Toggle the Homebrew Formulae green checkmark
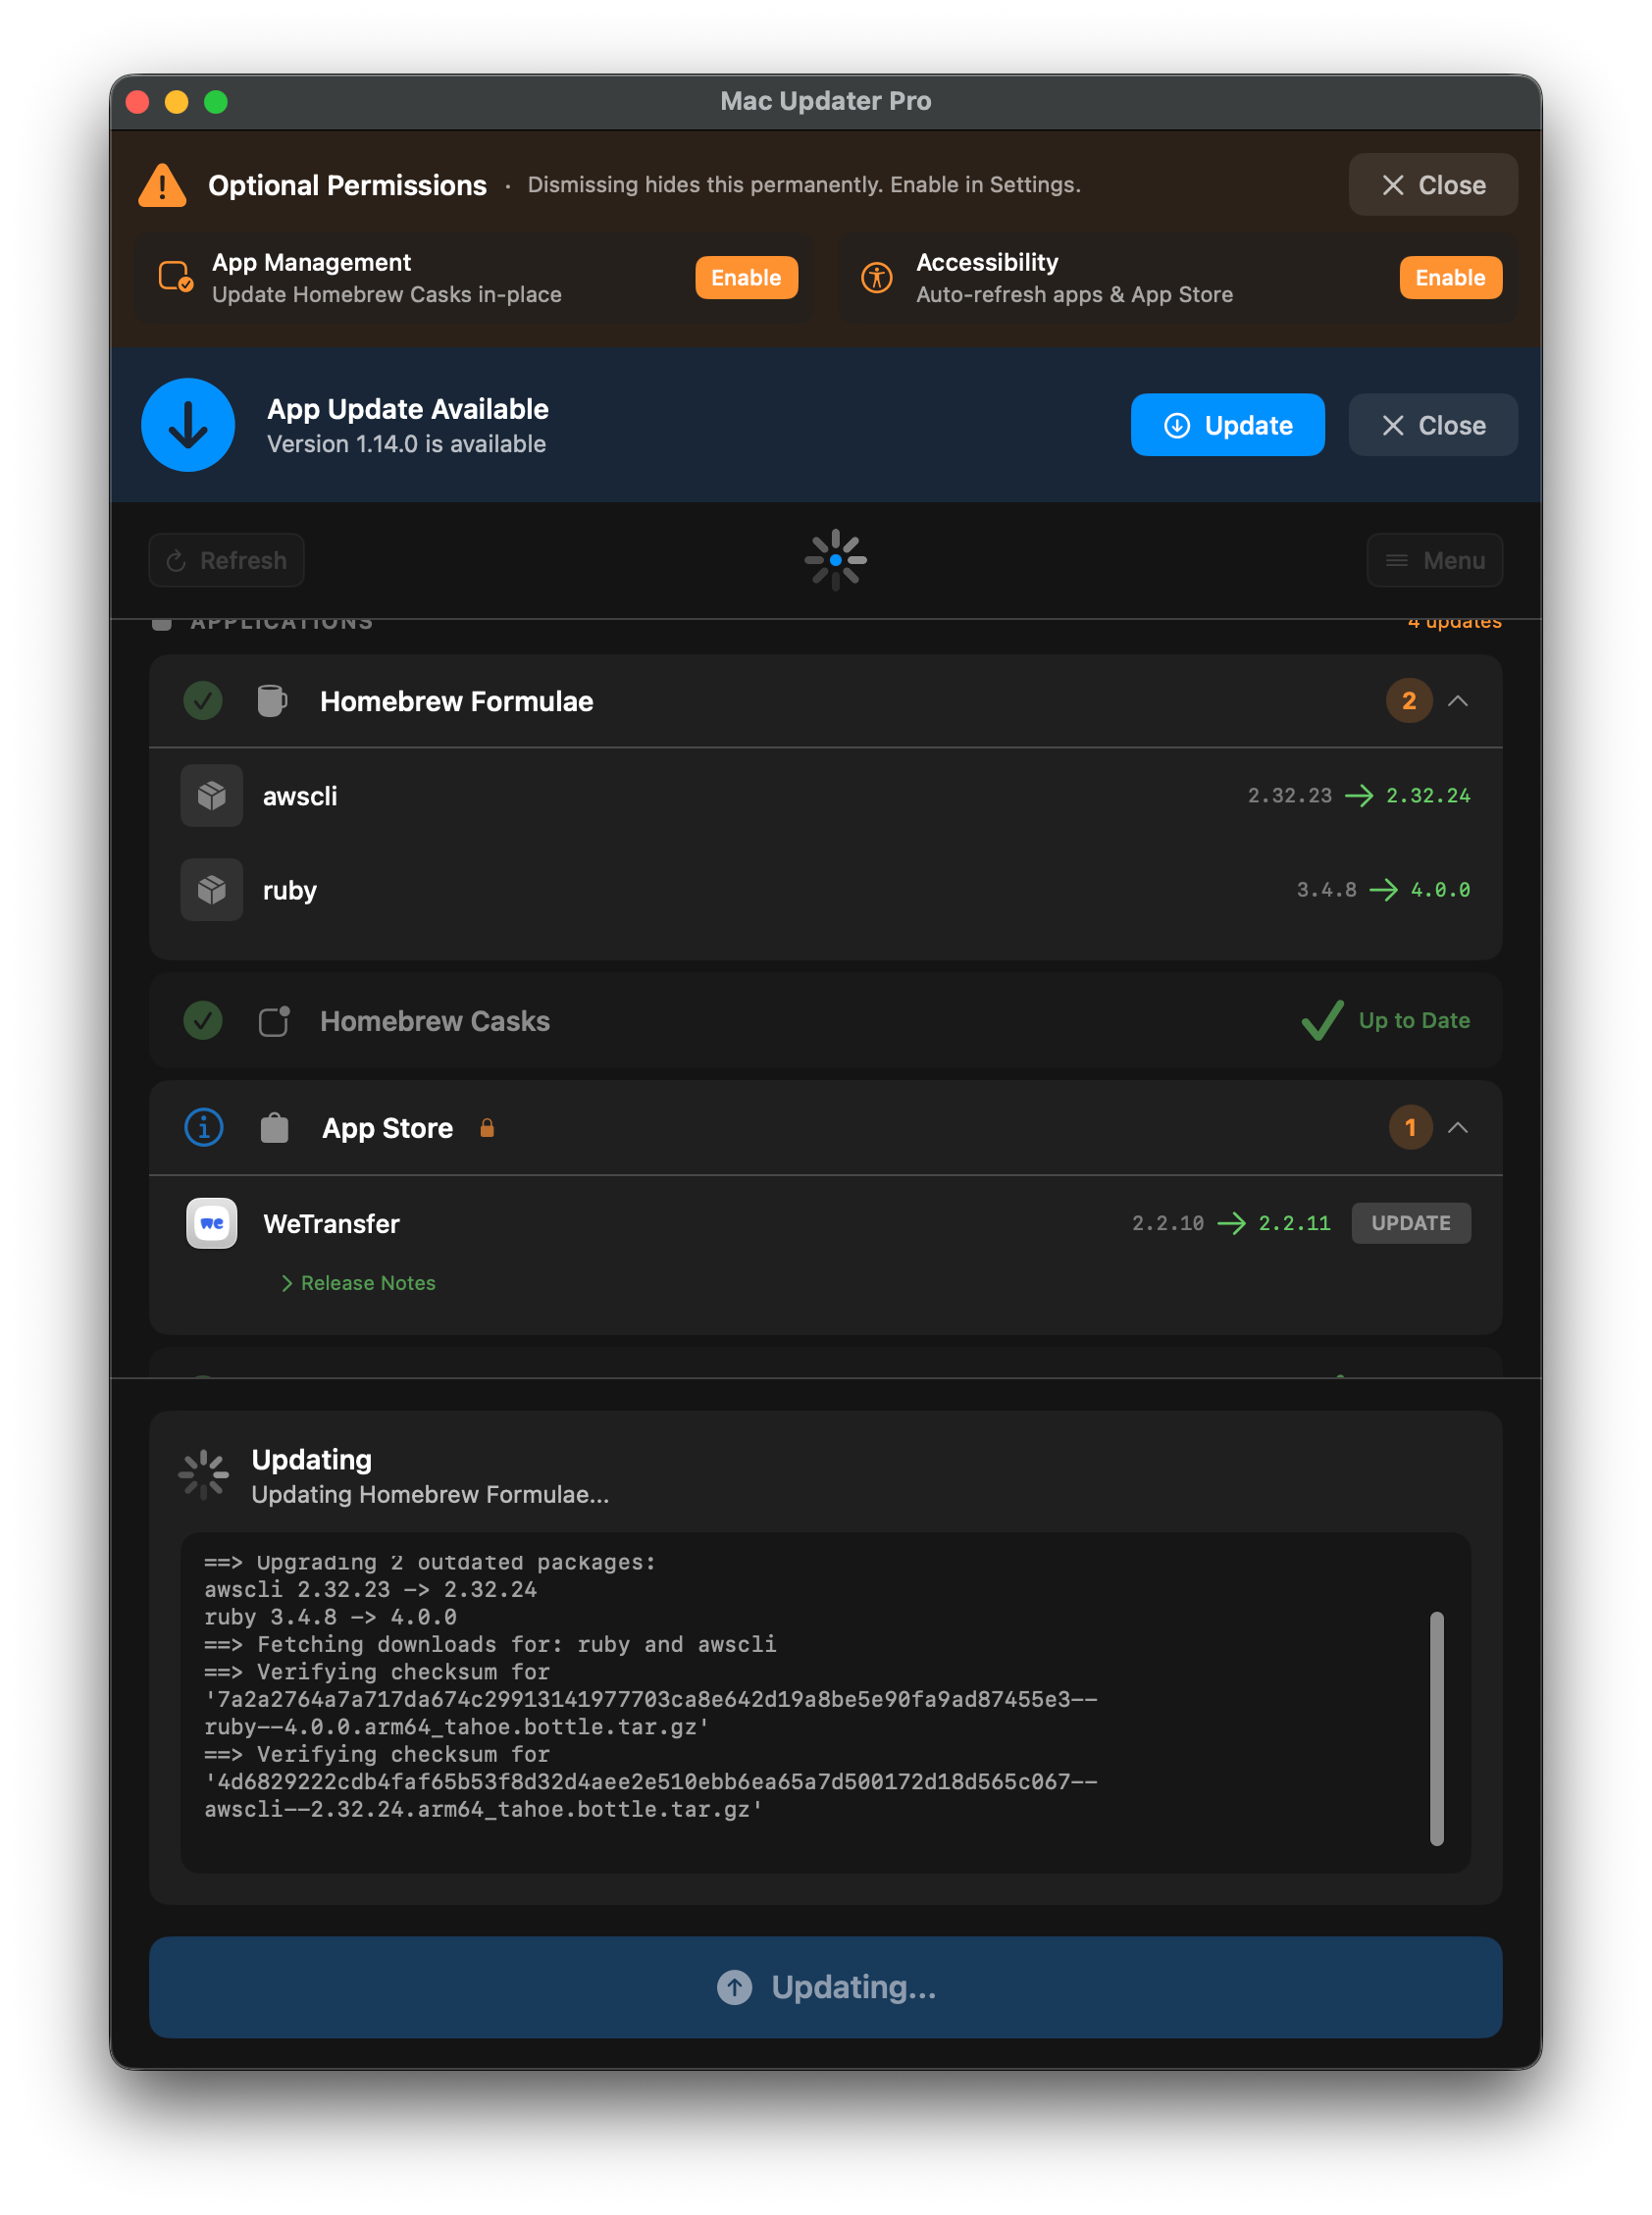 [203, 701]
